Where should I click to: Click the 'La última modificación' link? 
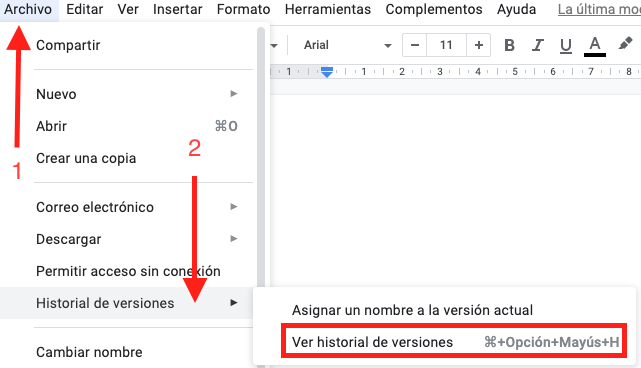click(x=599, y=9)
